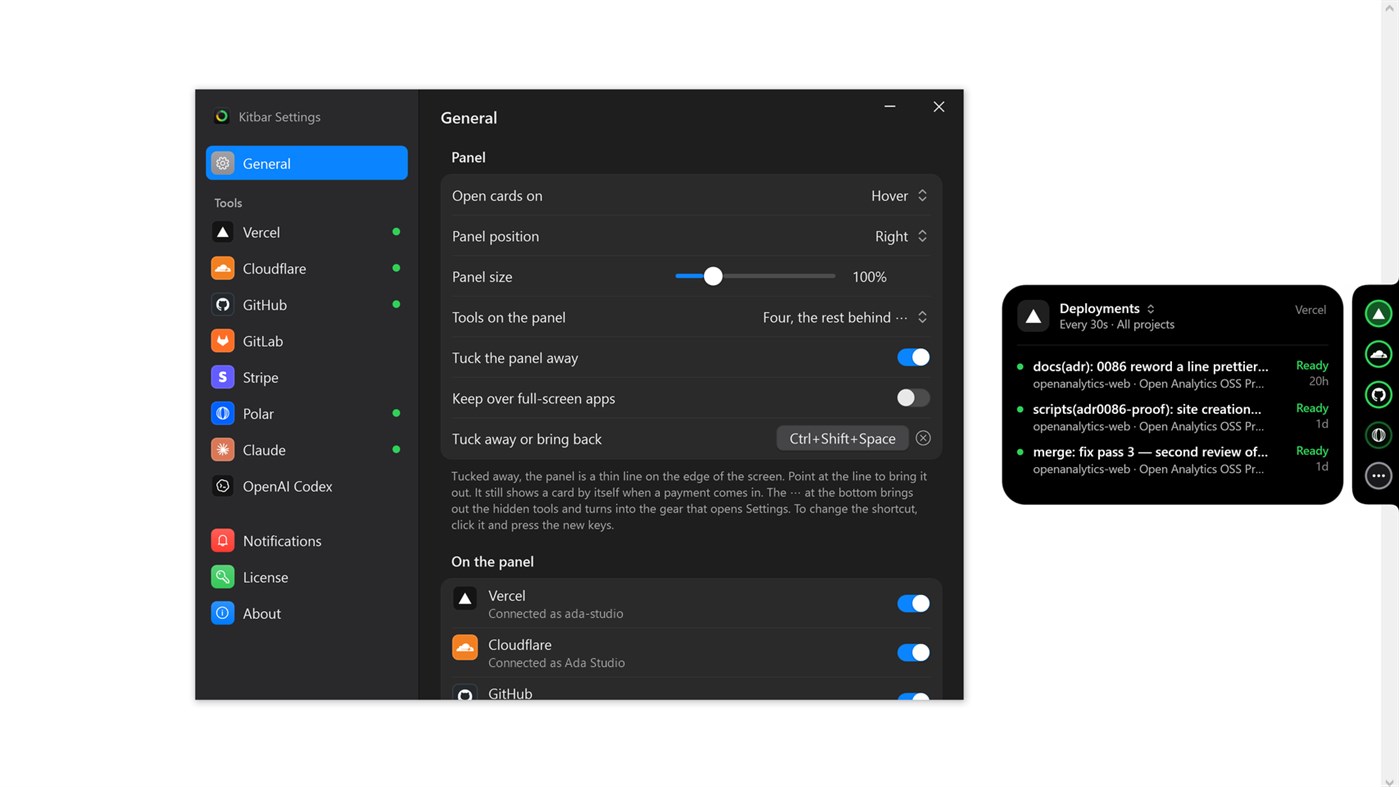This screenshot has height=787, width=1399.
Task: Toggle Vercel under On the panel
Action: click(x=913, y=603)
